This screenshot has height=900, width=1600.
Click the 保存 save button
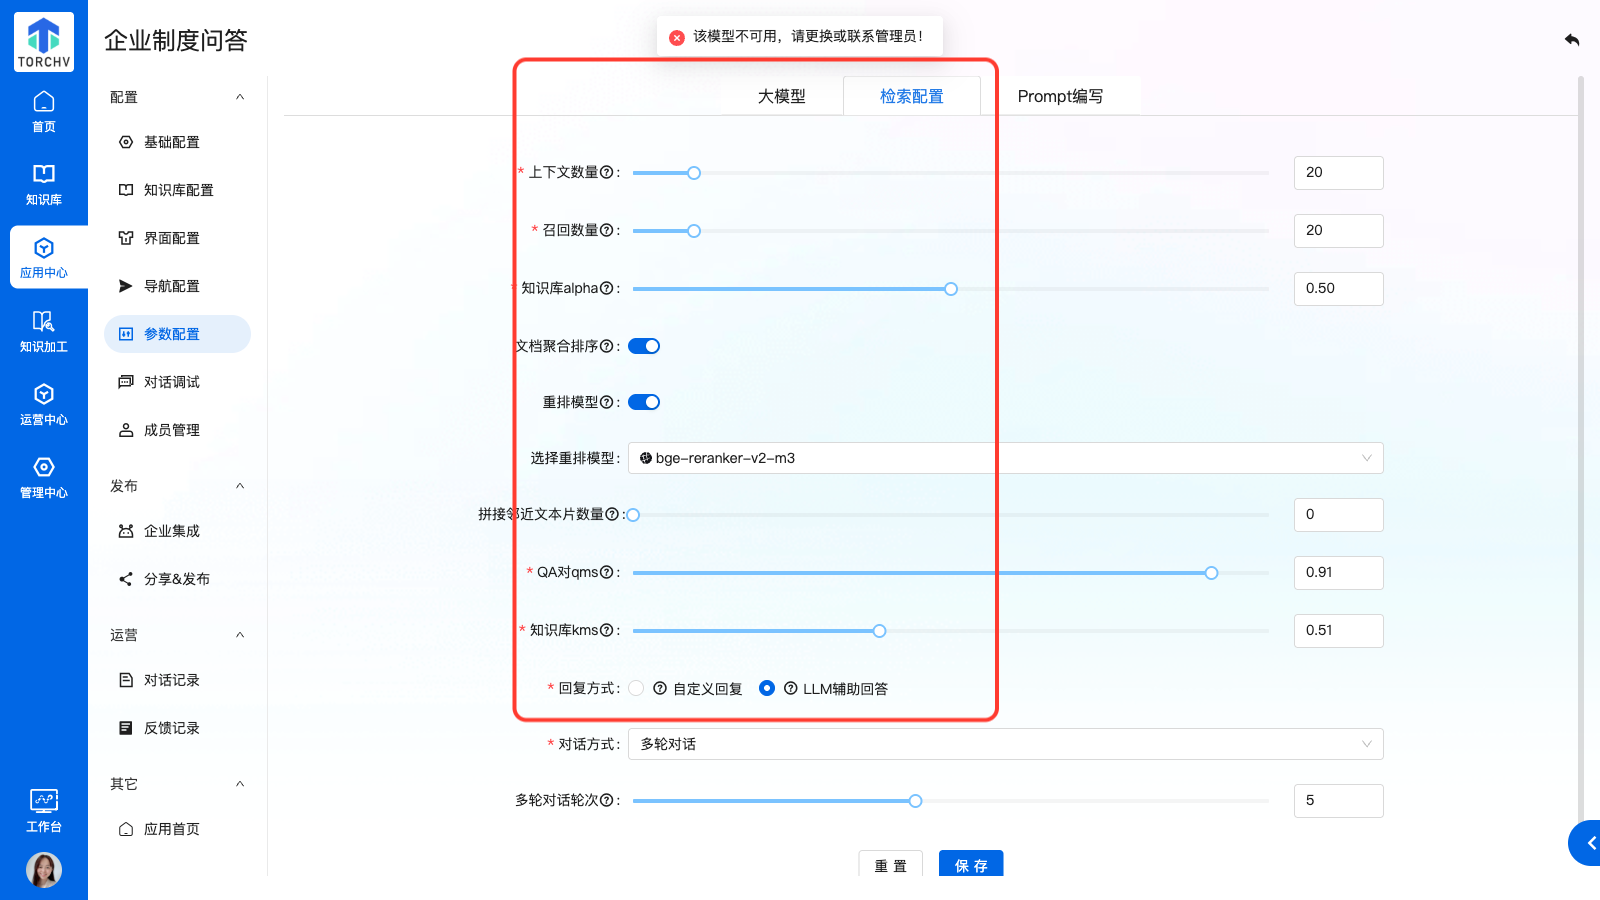click(x=970, y=865)
